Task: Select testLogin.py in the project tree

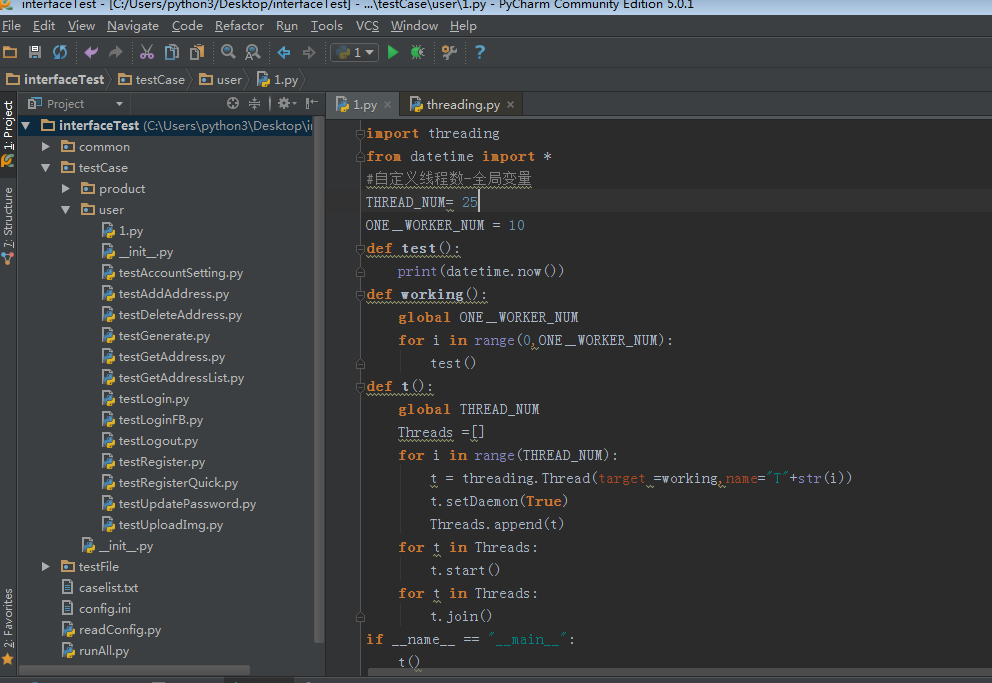Action: click(x=153, y=399)
